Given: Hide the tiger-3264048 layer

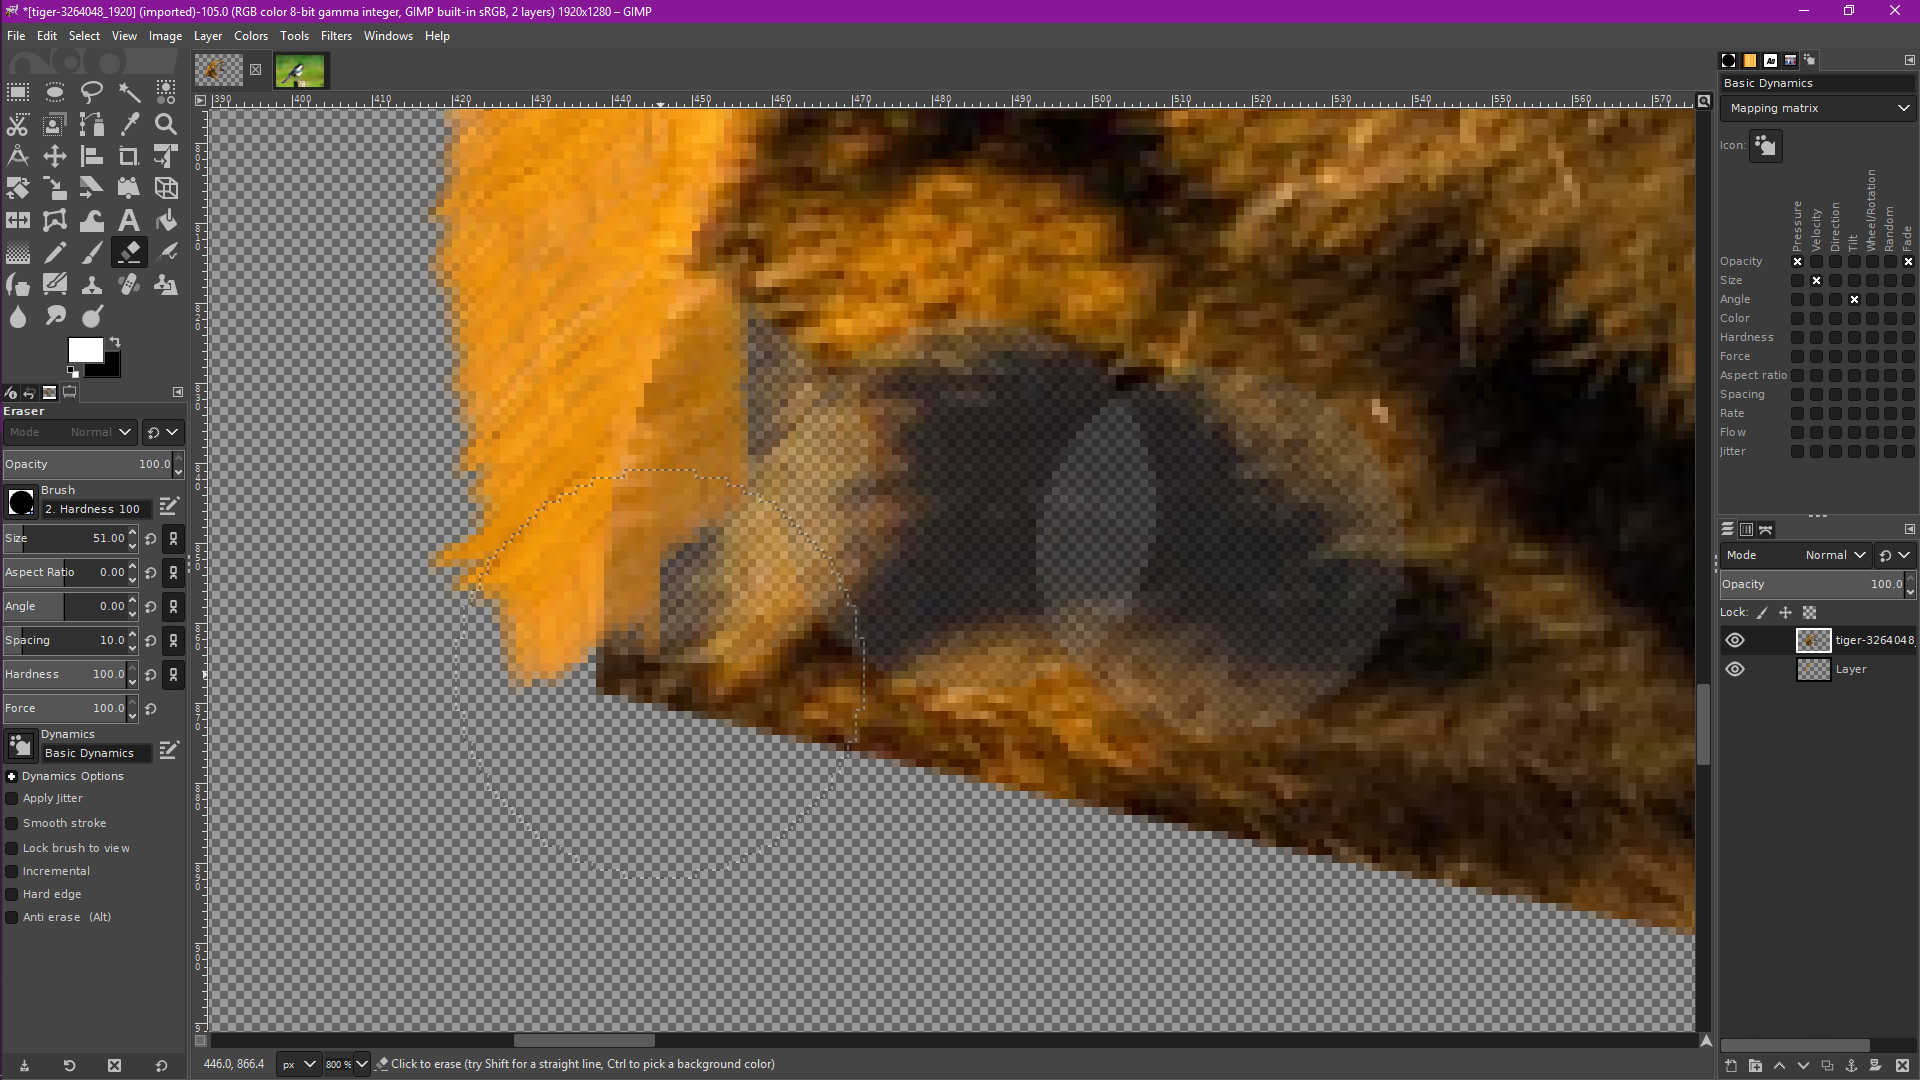Looking at the screenshot, I should (1735, 640).
